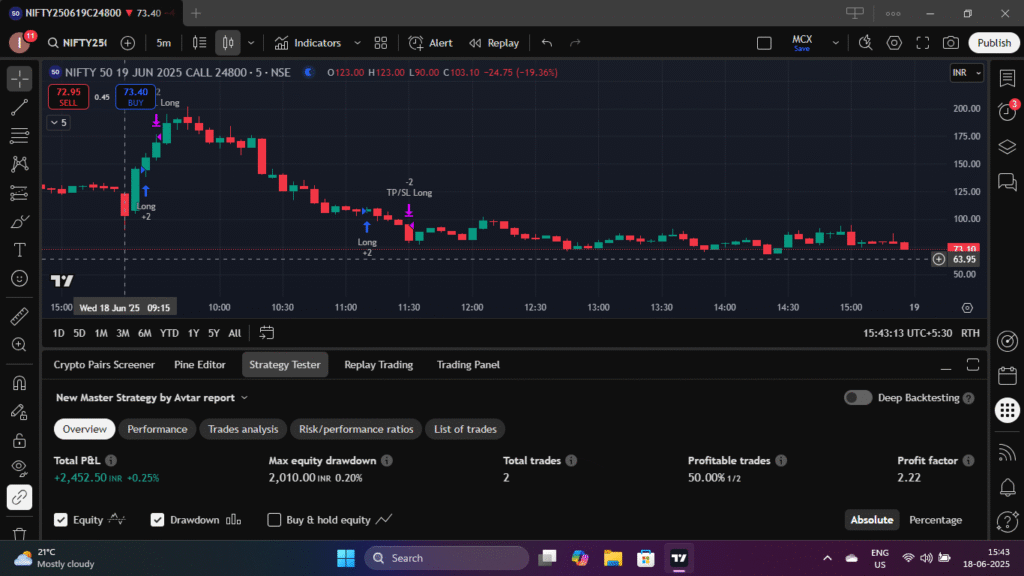Open the Indicators dialog

point(308,43)
